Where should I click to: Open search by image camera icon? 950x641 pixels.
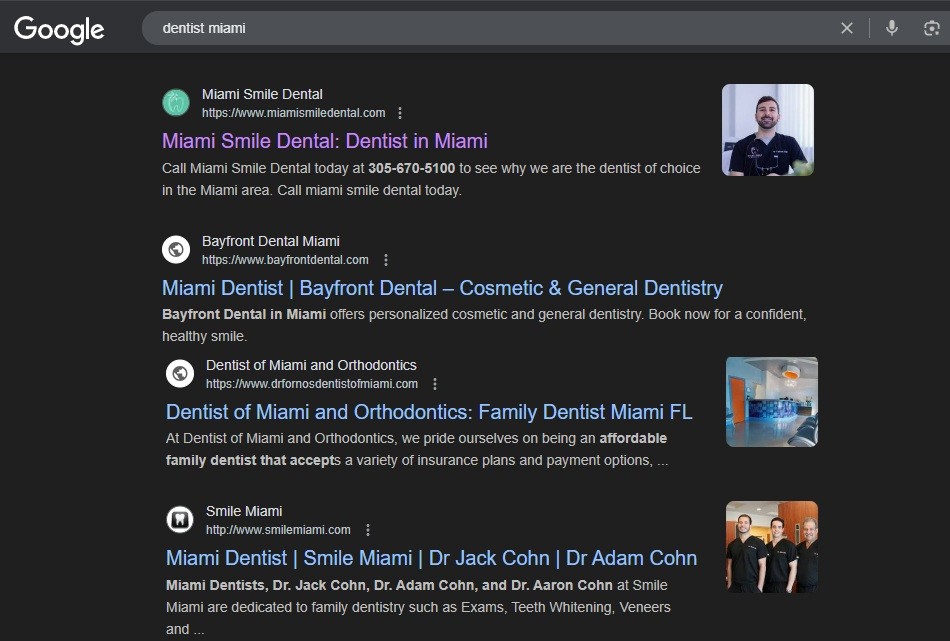click(931, 28)
